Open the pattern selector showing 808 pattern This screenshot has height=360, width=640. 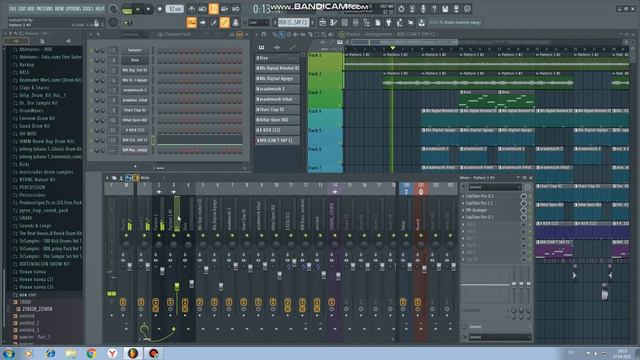point(293,22)
